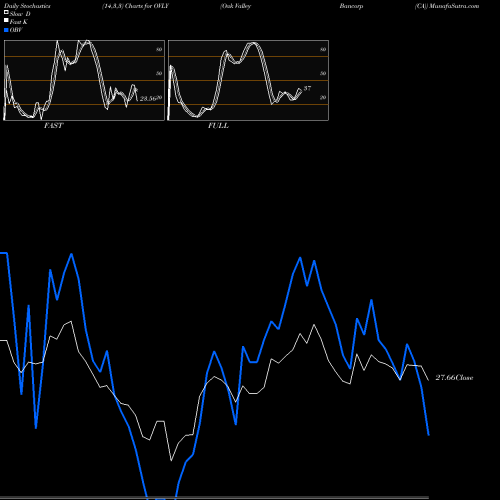Click the FULL chart label
This screenshot has width=500, height=500.
coord(218,126)
